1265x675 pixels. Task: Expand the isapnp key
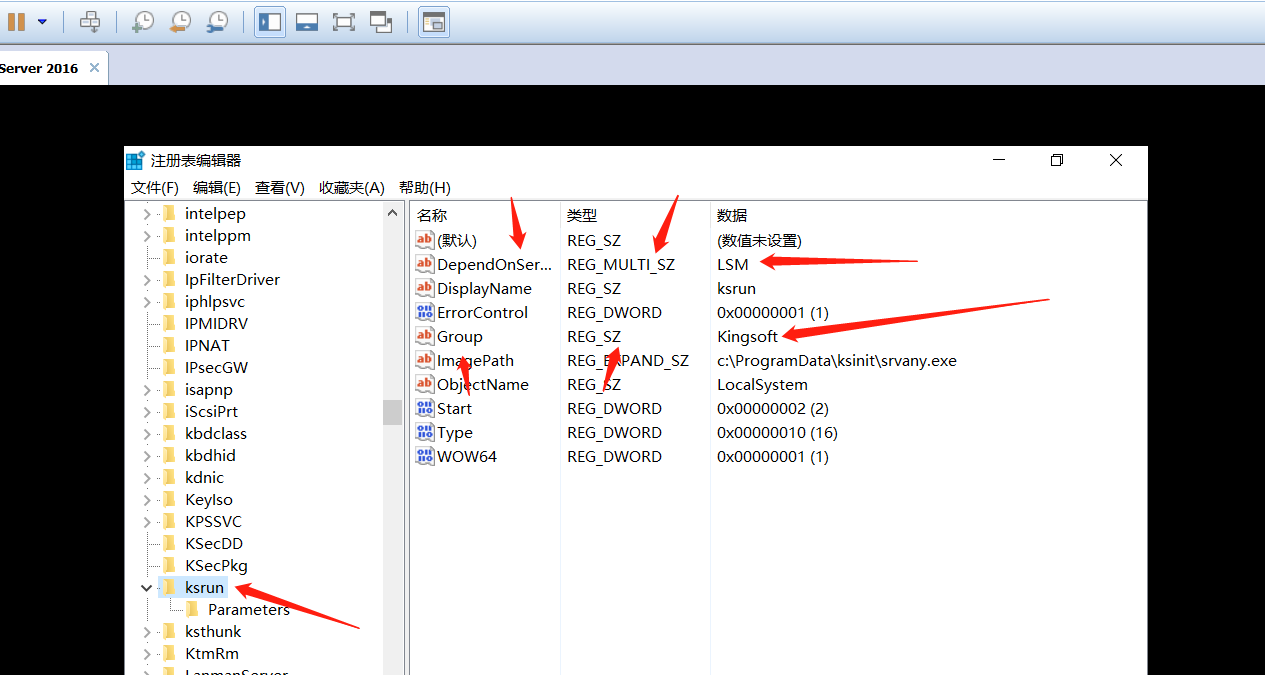147,390
